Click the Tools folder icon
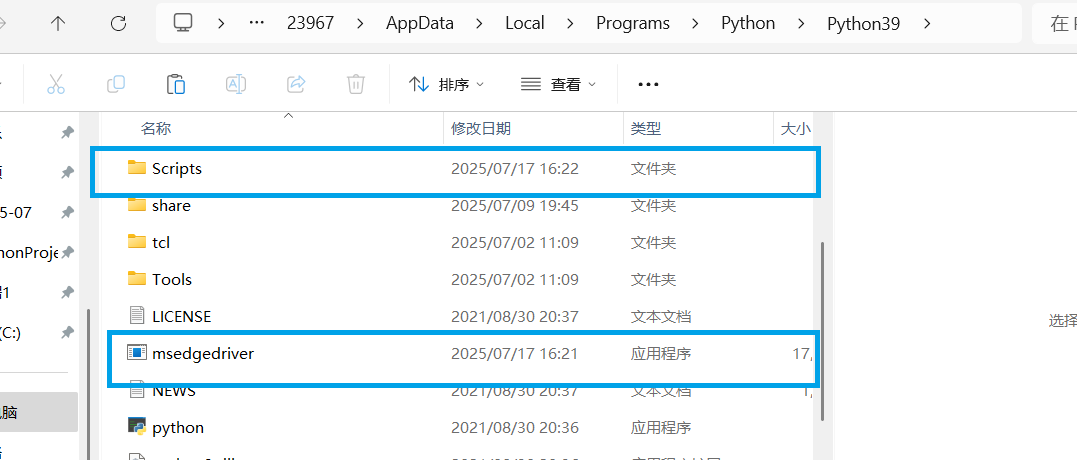1077x460 pixels. 137,279
